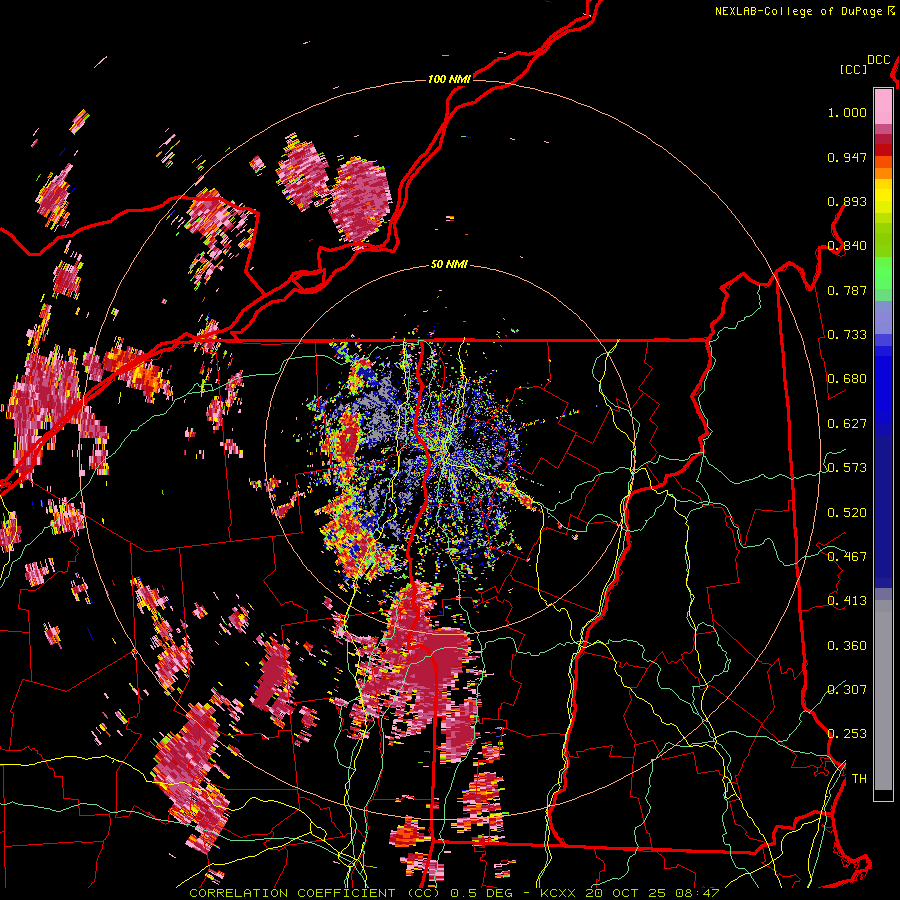Click the TH legend label

(859, 779)
